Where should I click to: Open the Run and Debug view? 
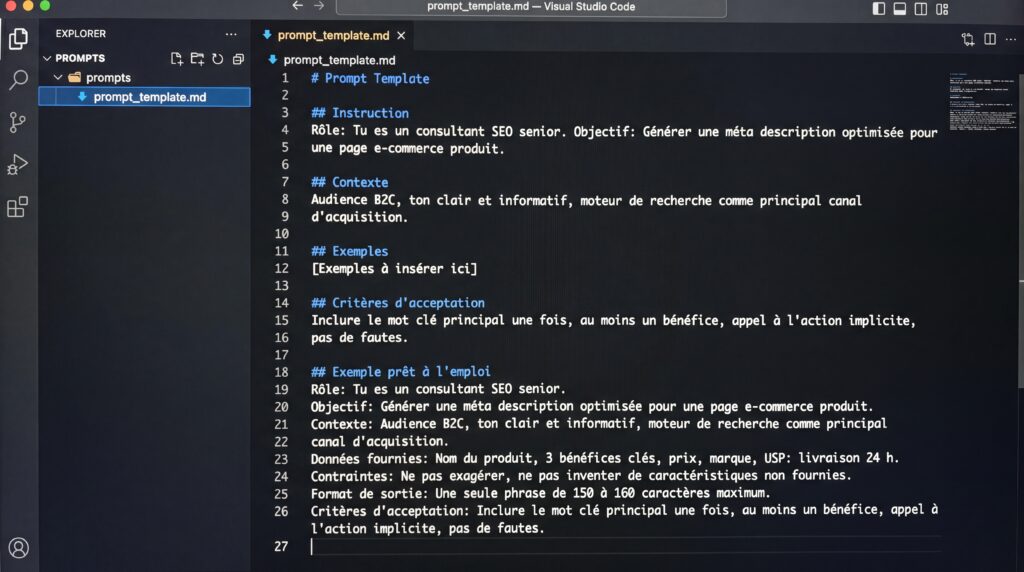18,165
